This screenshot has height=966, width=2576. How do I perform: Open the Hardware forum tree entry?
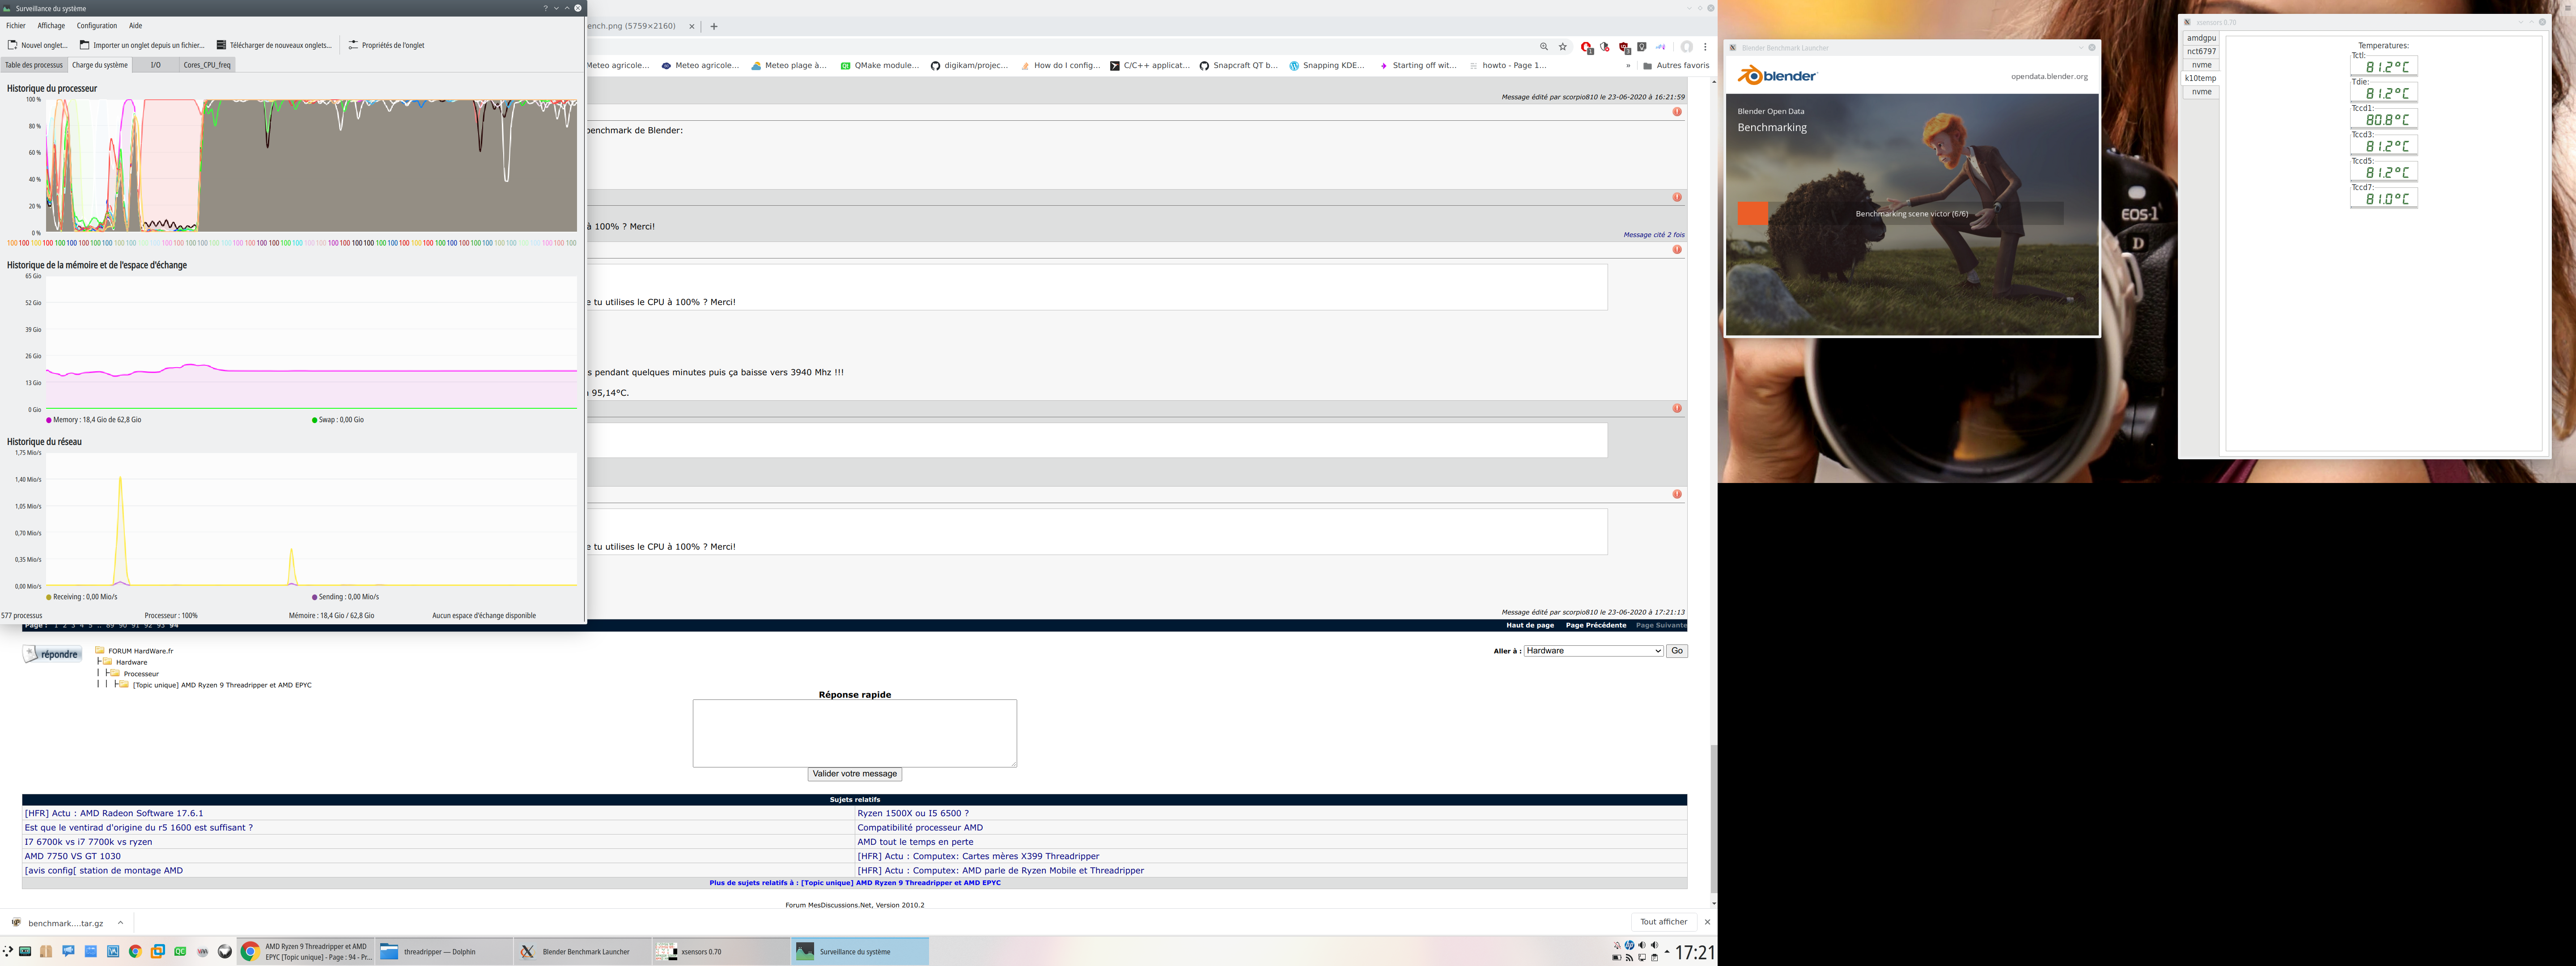click(x=131, y=662)
